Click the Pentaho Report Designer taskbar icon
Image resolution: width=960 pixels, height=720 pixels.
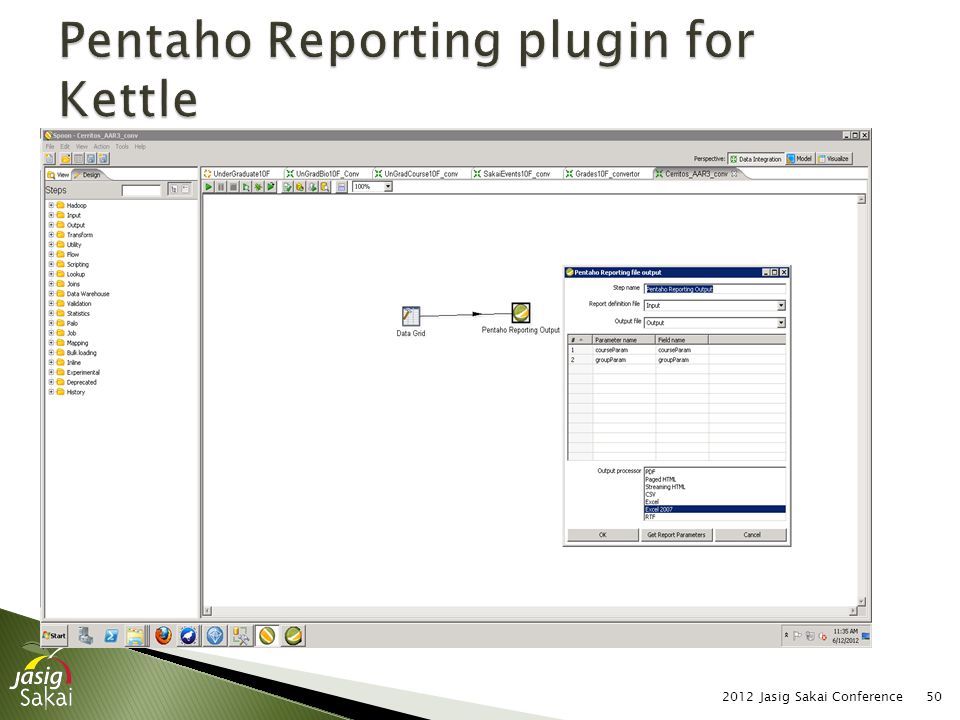[293, 636]
